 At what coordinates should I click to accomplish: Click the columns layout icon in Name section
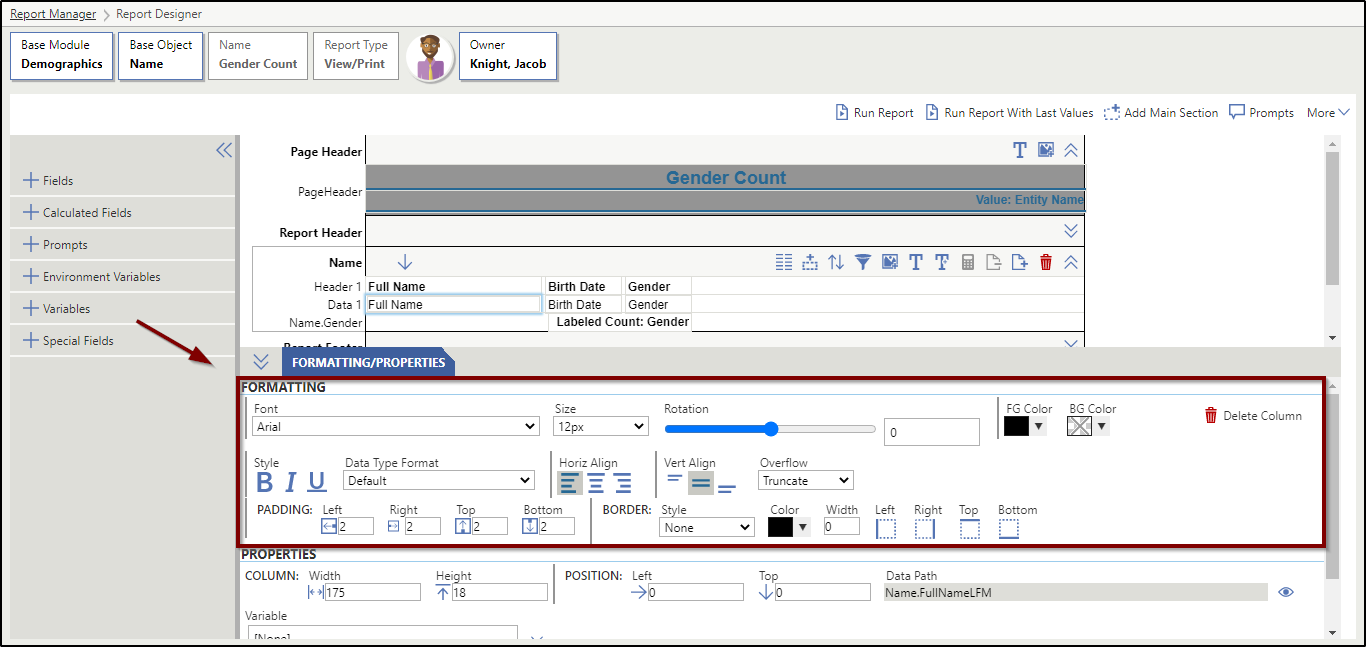pos(784,262)
